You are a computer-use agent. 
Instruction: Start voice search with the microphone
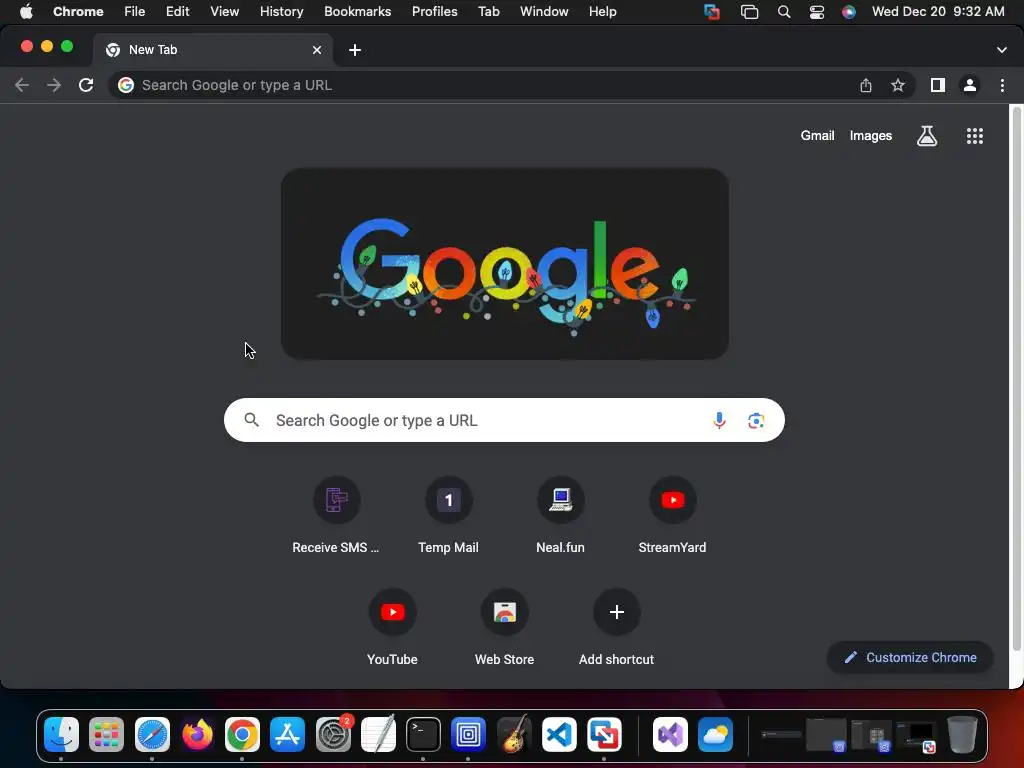click(719, 421)
